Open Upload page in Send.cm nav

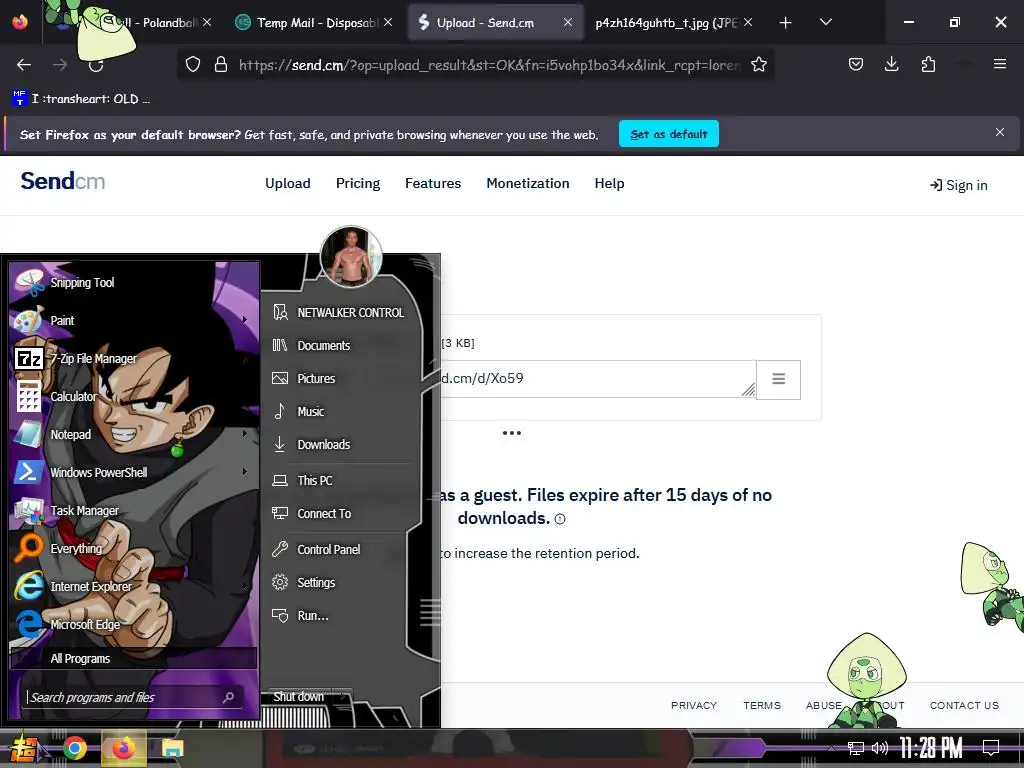point(287,184)
